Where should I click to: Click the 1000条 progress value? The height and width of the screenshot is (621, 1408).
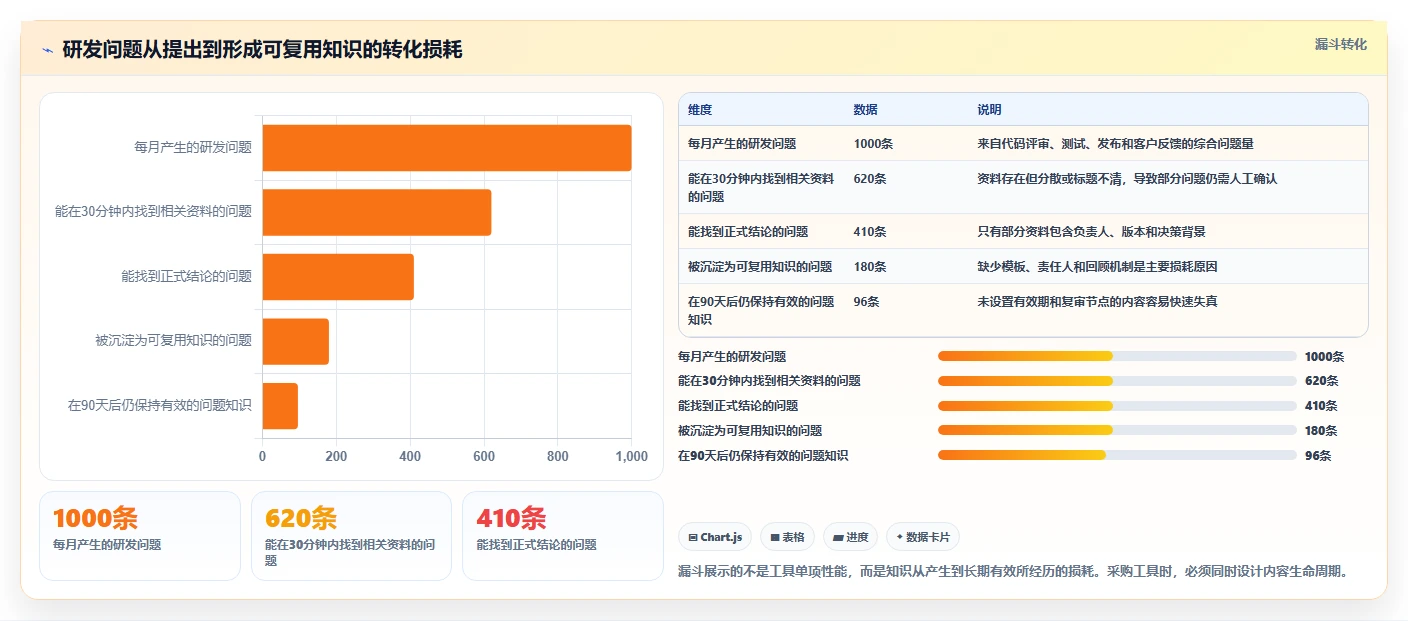pos(1325,356)
